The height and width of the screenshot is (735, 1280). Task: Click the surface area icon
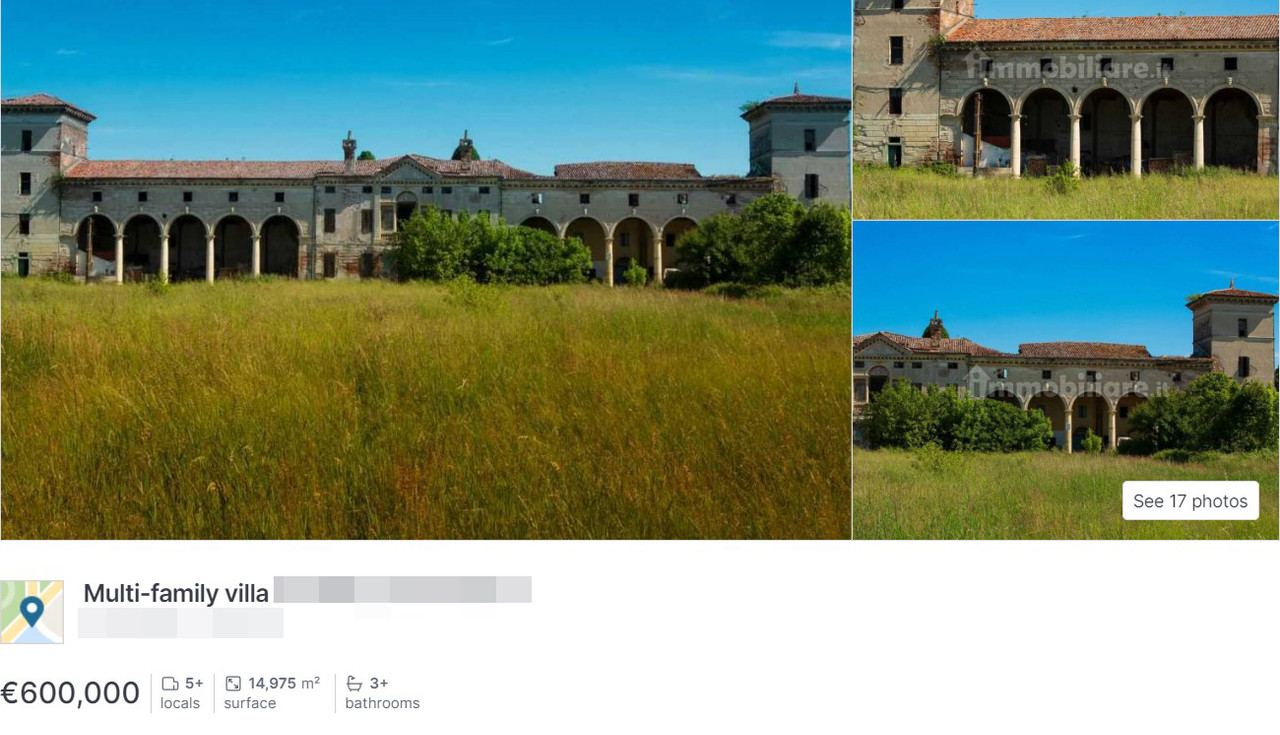click(x=233, y=684)
